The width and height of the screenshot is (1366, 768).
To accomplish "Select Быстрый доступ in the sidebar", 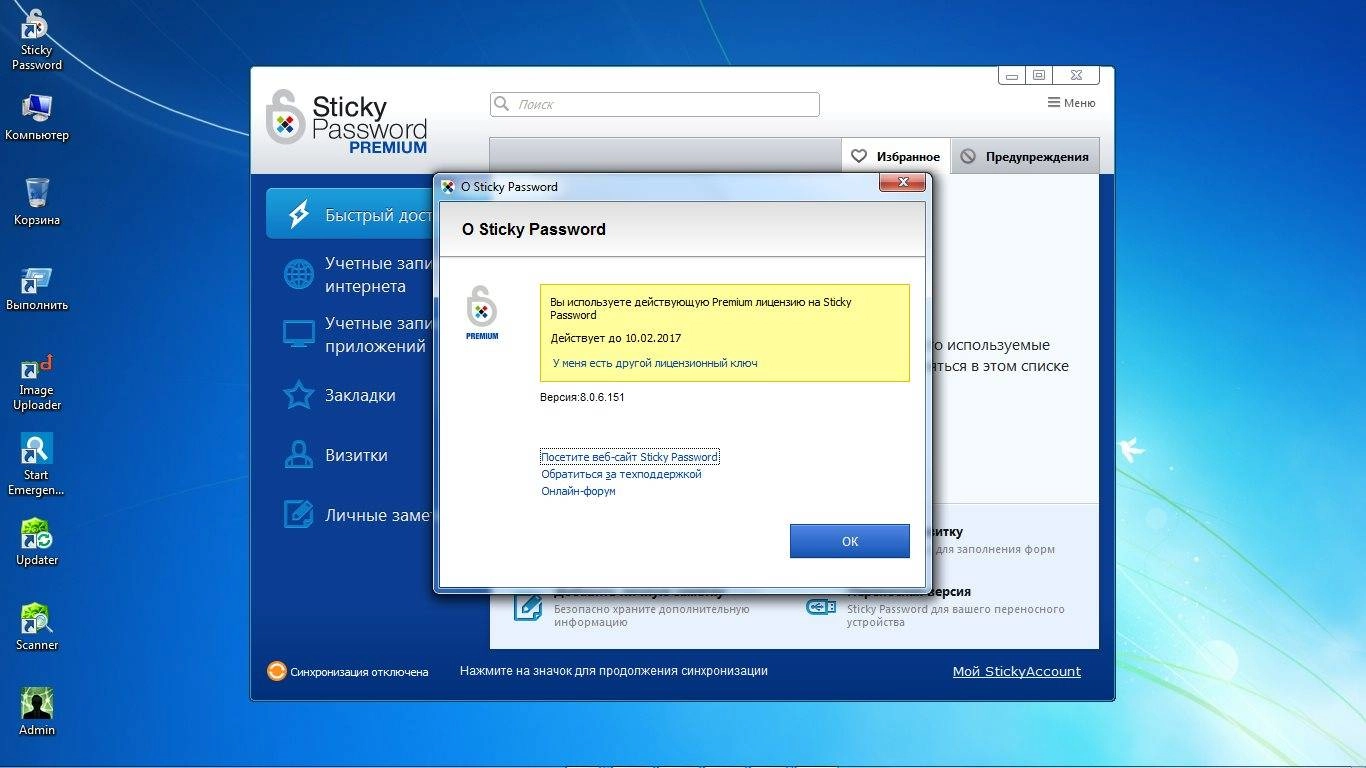I will (350, 214).
